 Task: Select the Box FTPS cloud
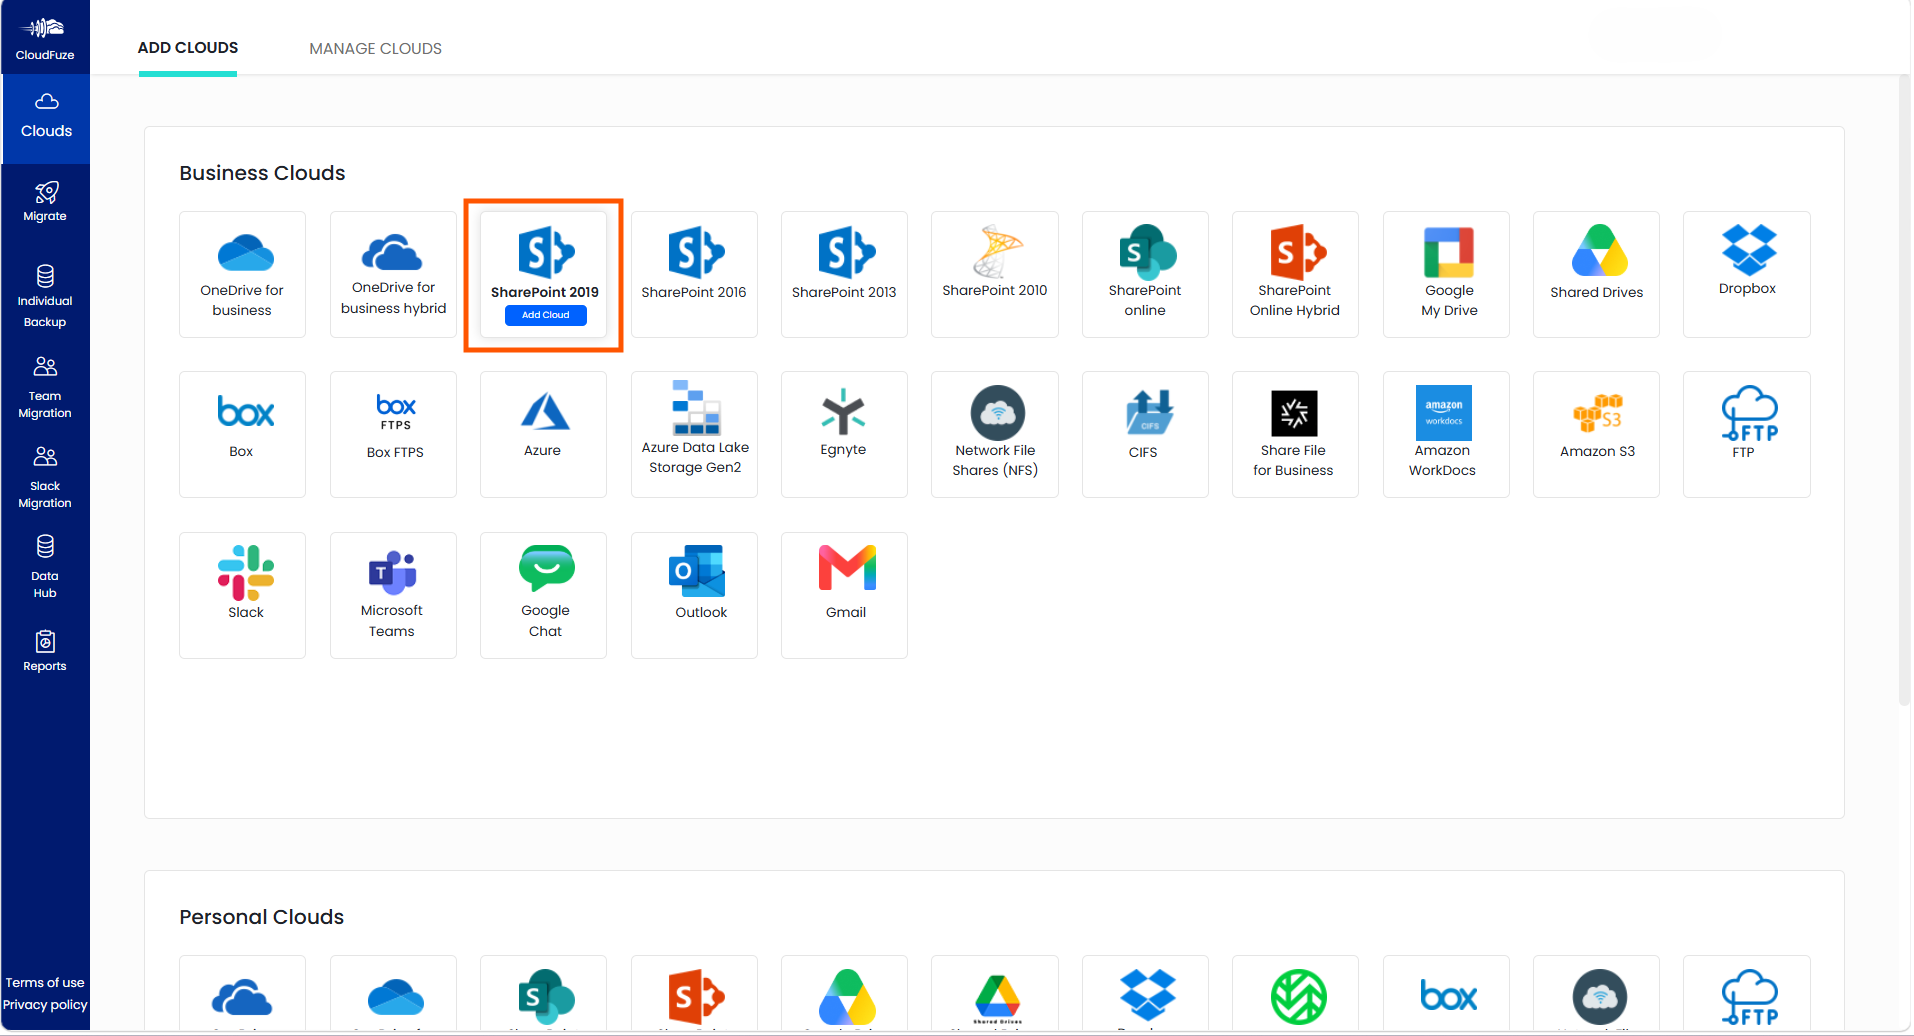pyautogui.click(x=393, y=434)
